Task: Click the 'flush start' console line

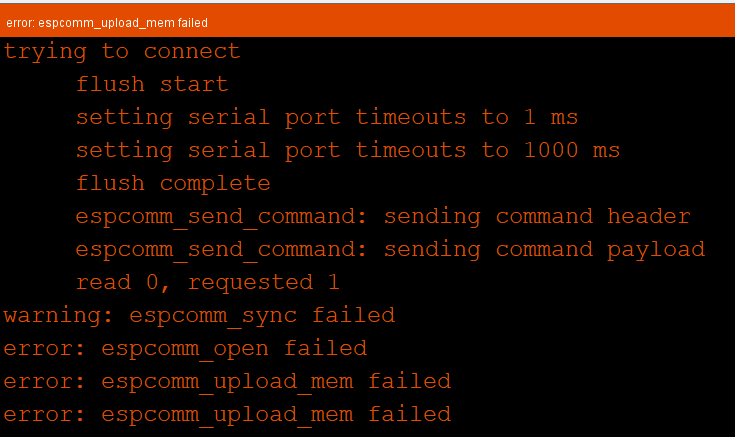Action: coord(152,84)
